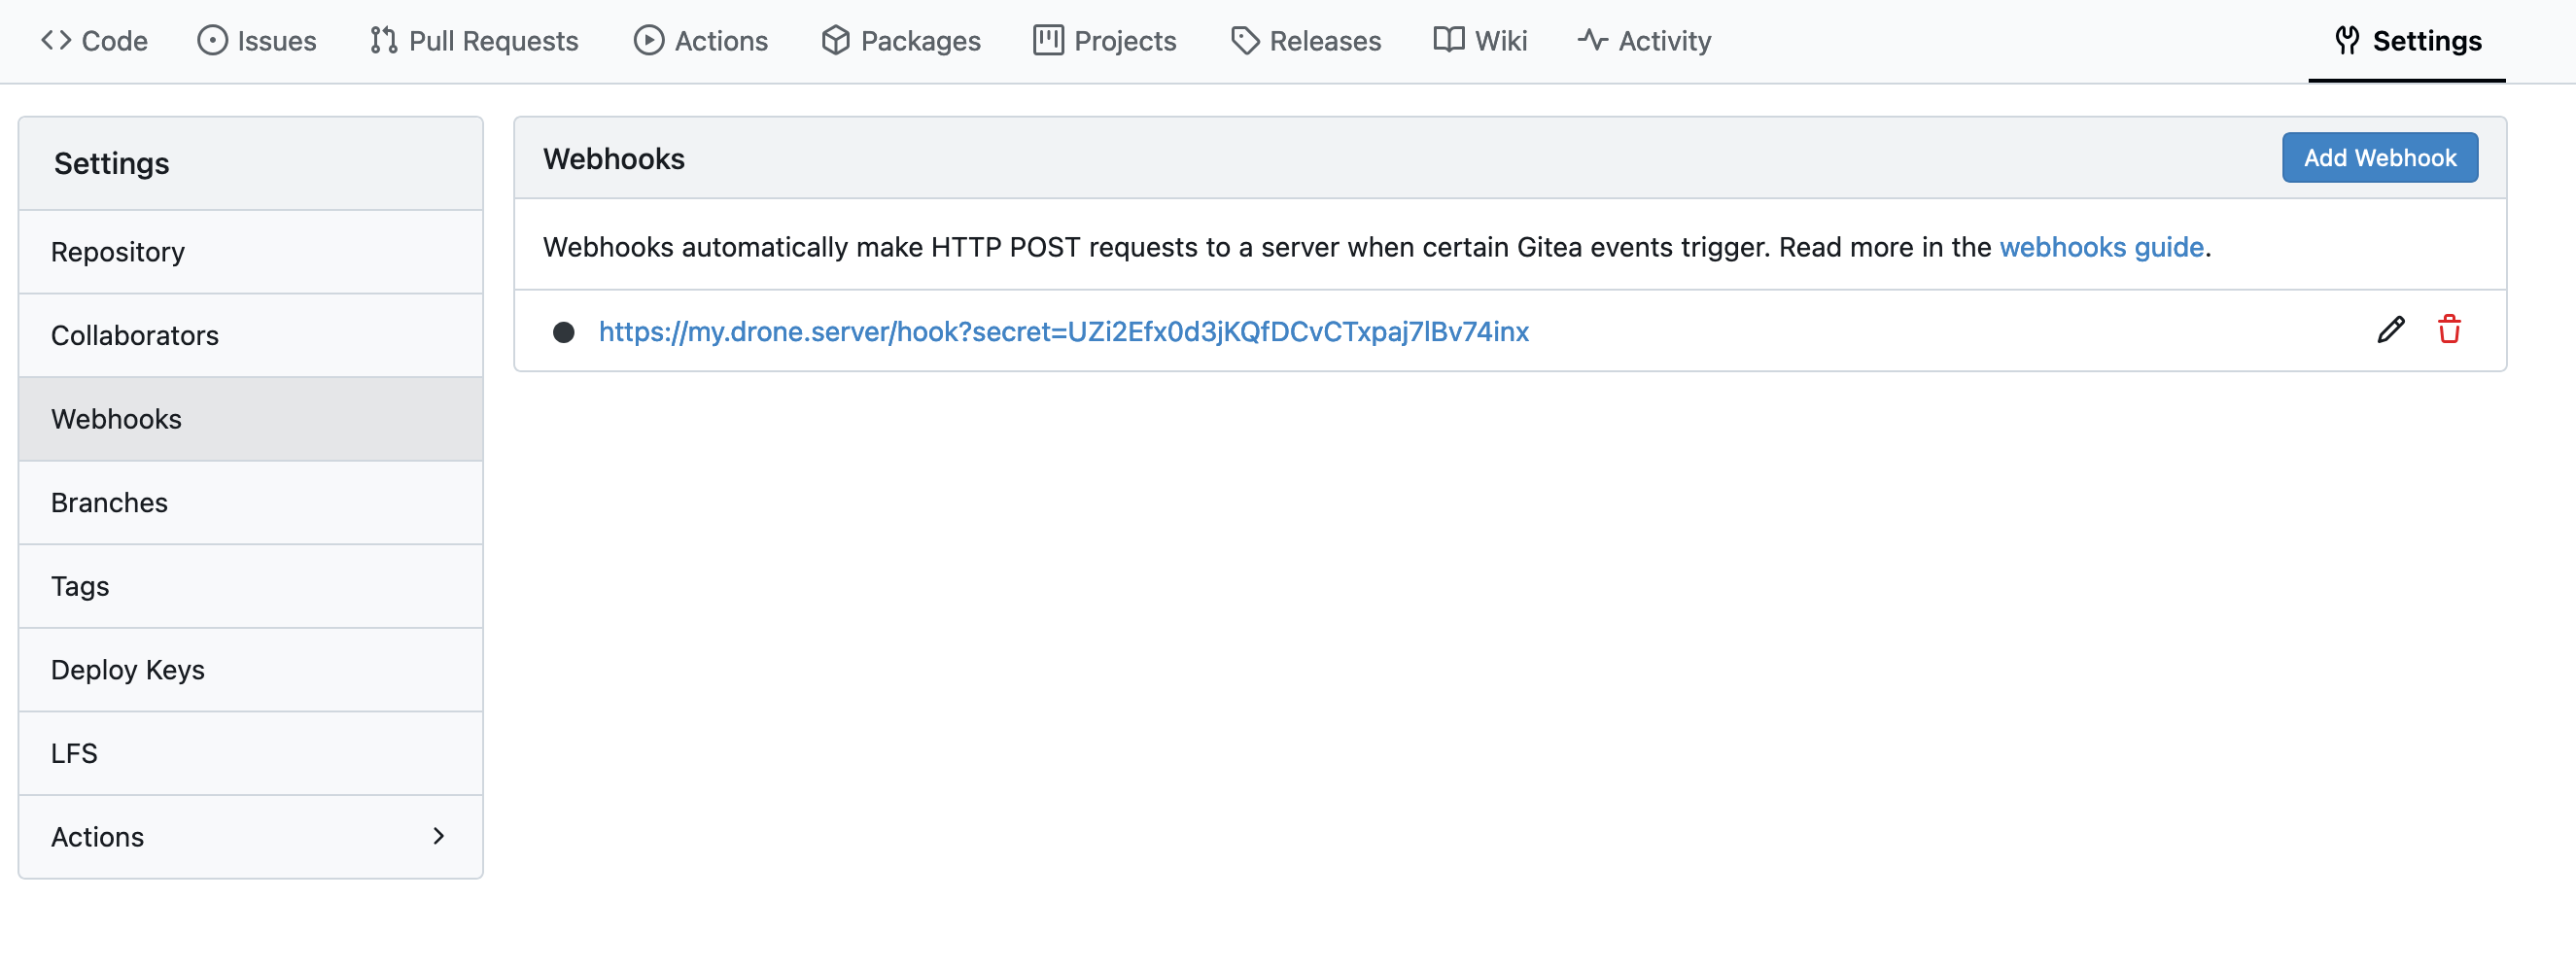The width and height of the screenshot is (2576, 970).
Task: Open the my.drone.server webhook URL link
Action: click(1063, 332)
